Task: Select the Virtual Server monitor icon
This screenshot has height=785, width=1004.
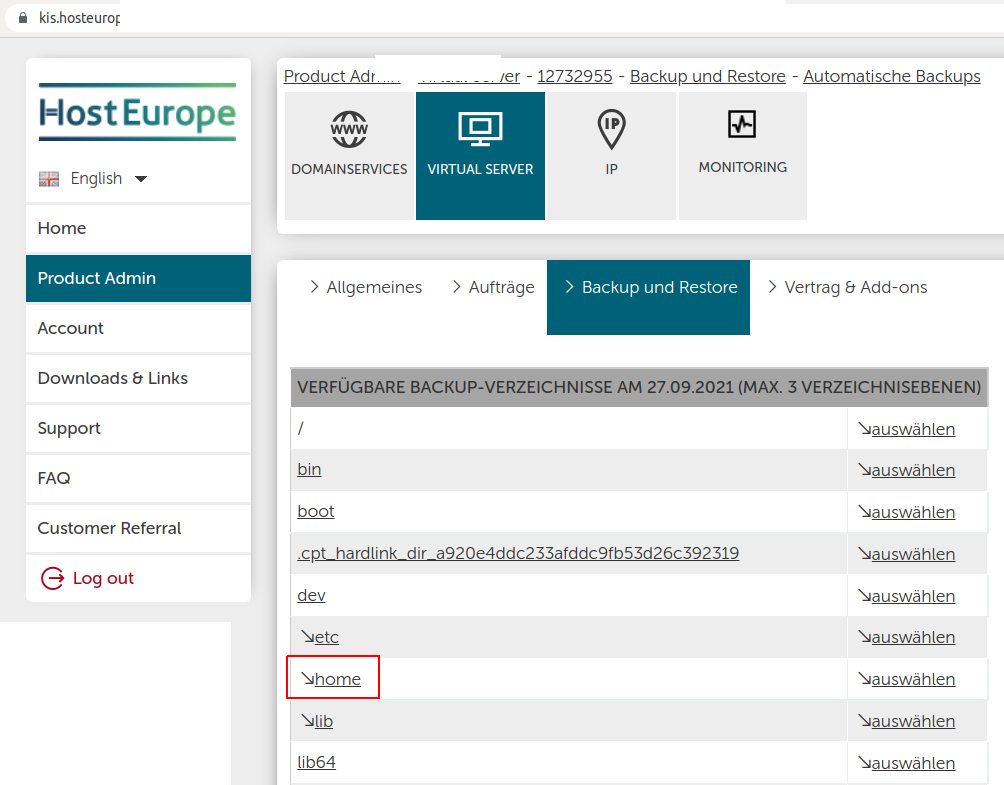Action: 480,129
